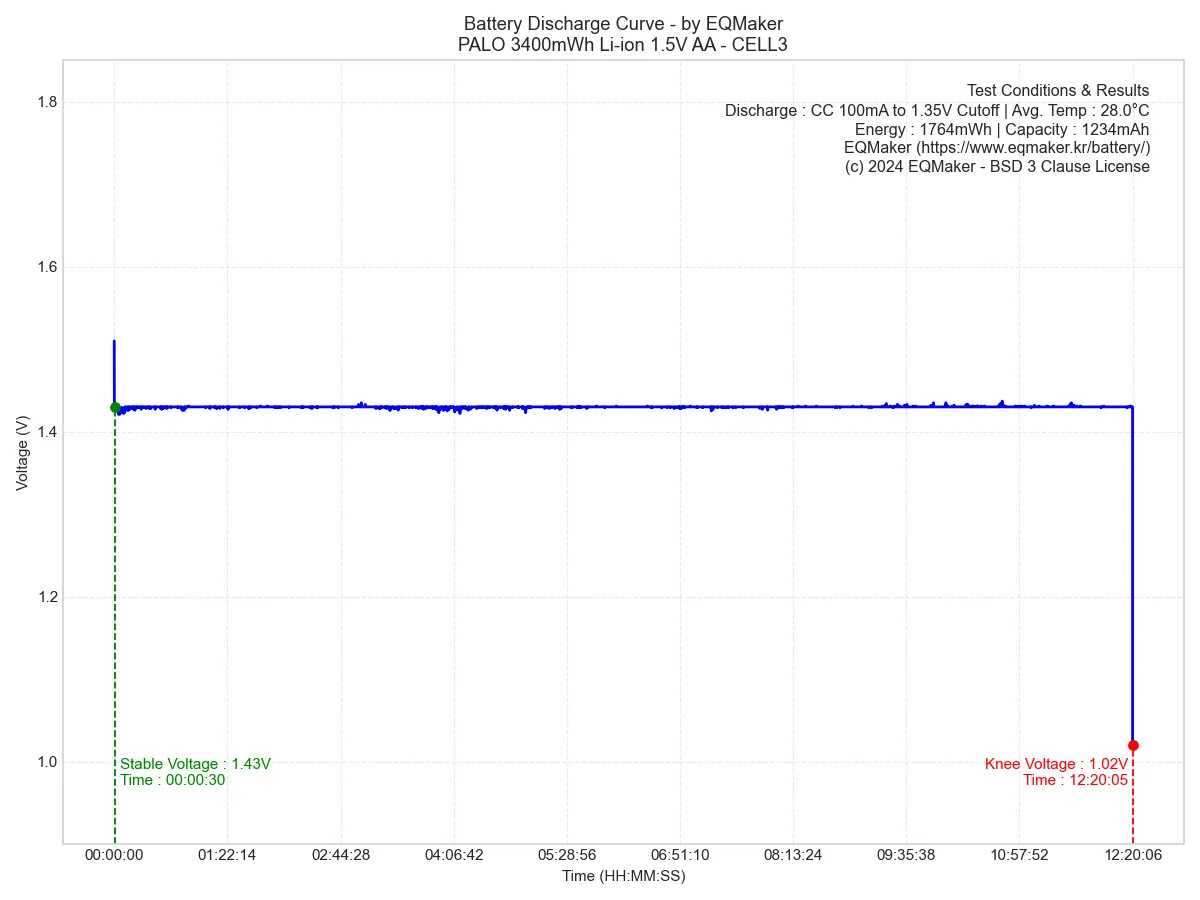
Task: Click the red Knee Voltage marker dot
Action: [x=1133, y=745]
